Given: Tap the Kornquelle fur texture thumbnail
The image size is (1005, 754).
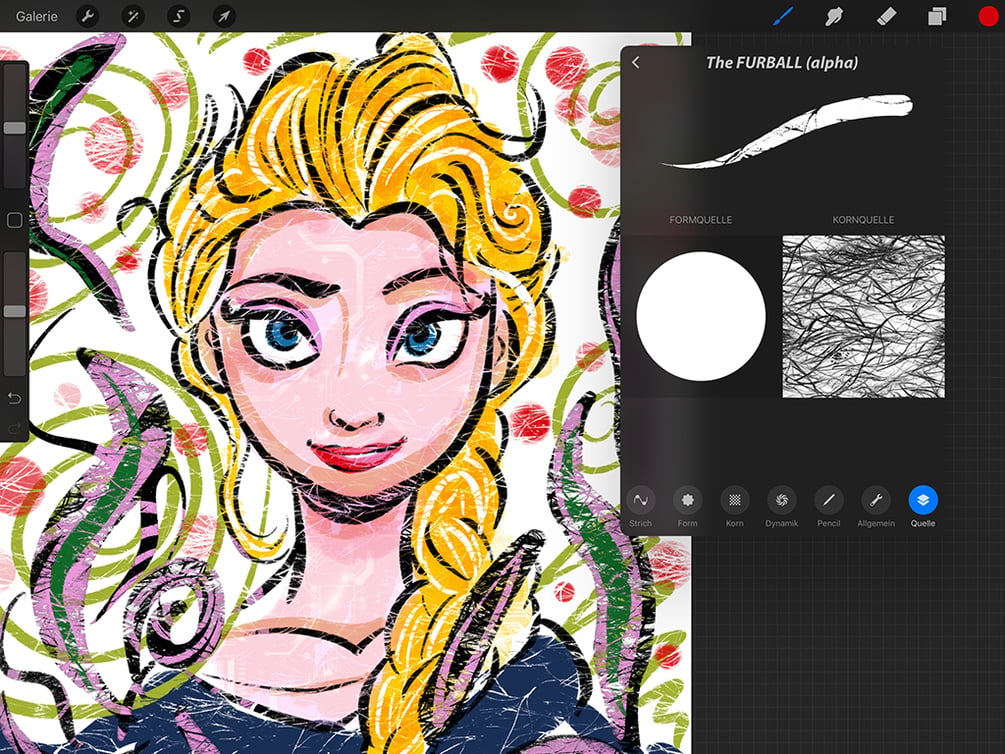Looking at the screenshot, I should [x=863, y=316].
